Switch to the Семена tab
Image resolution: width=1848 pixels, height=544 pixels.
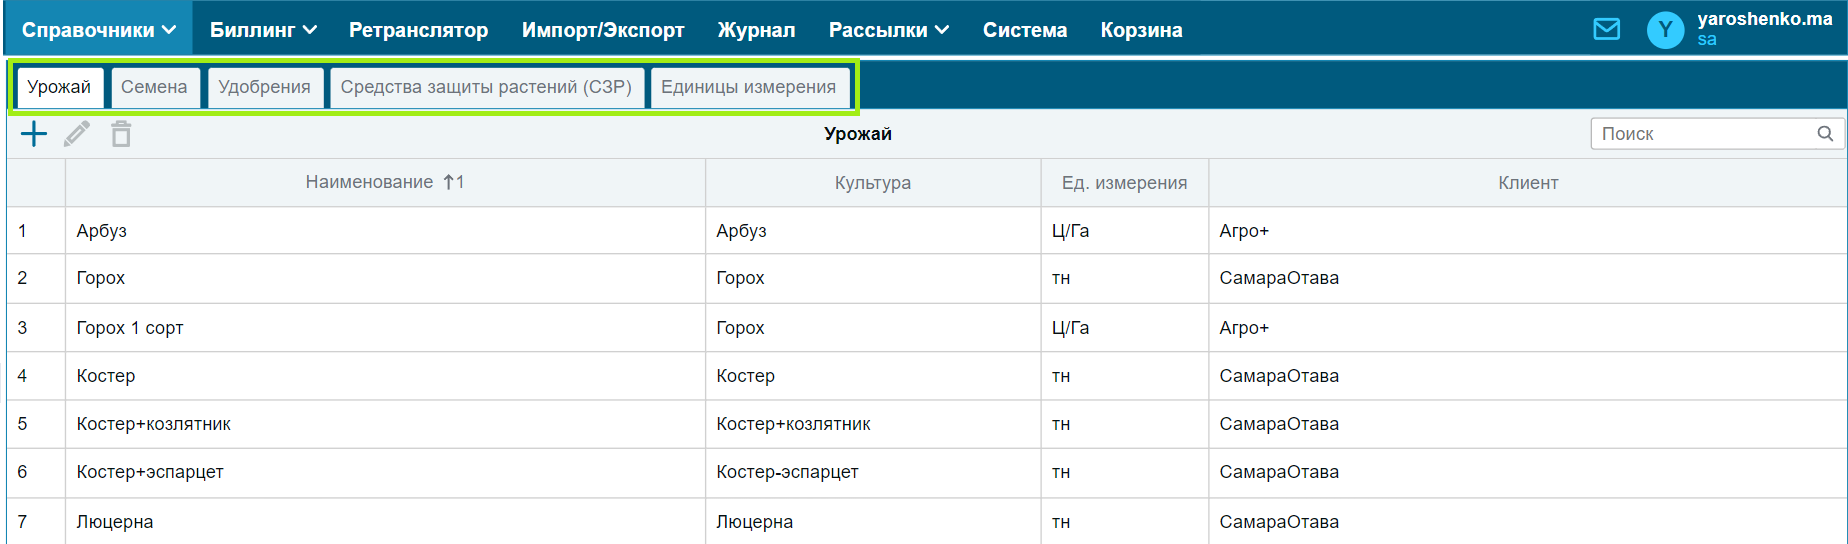(x=154, y=87)
